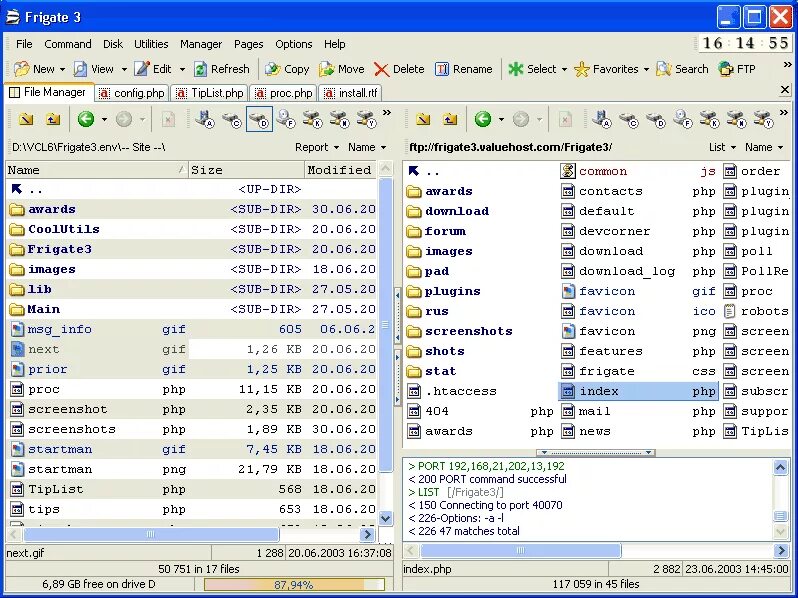Click the Delete toolbar button

coord(399,69)
